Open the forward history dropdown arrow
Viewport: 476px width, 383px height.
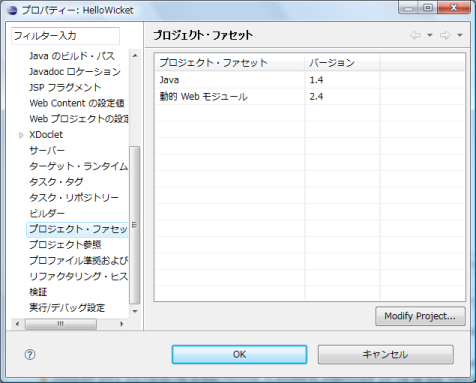(460, 35)
